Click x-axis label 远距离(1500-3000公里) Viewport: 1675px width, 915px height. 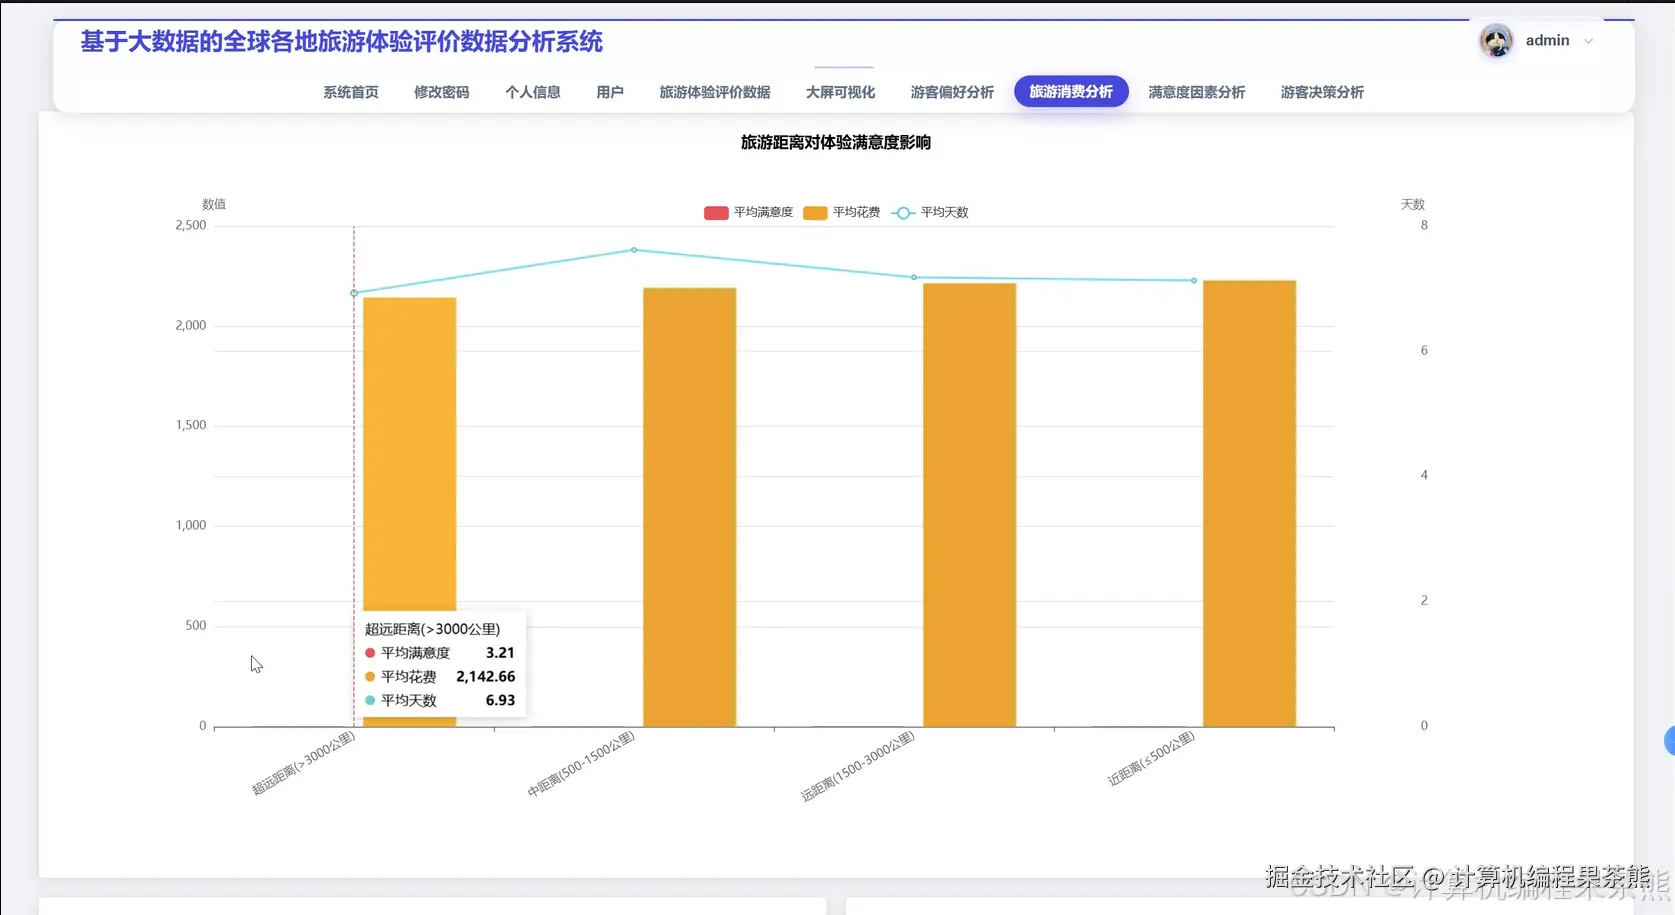coord(858,767)
